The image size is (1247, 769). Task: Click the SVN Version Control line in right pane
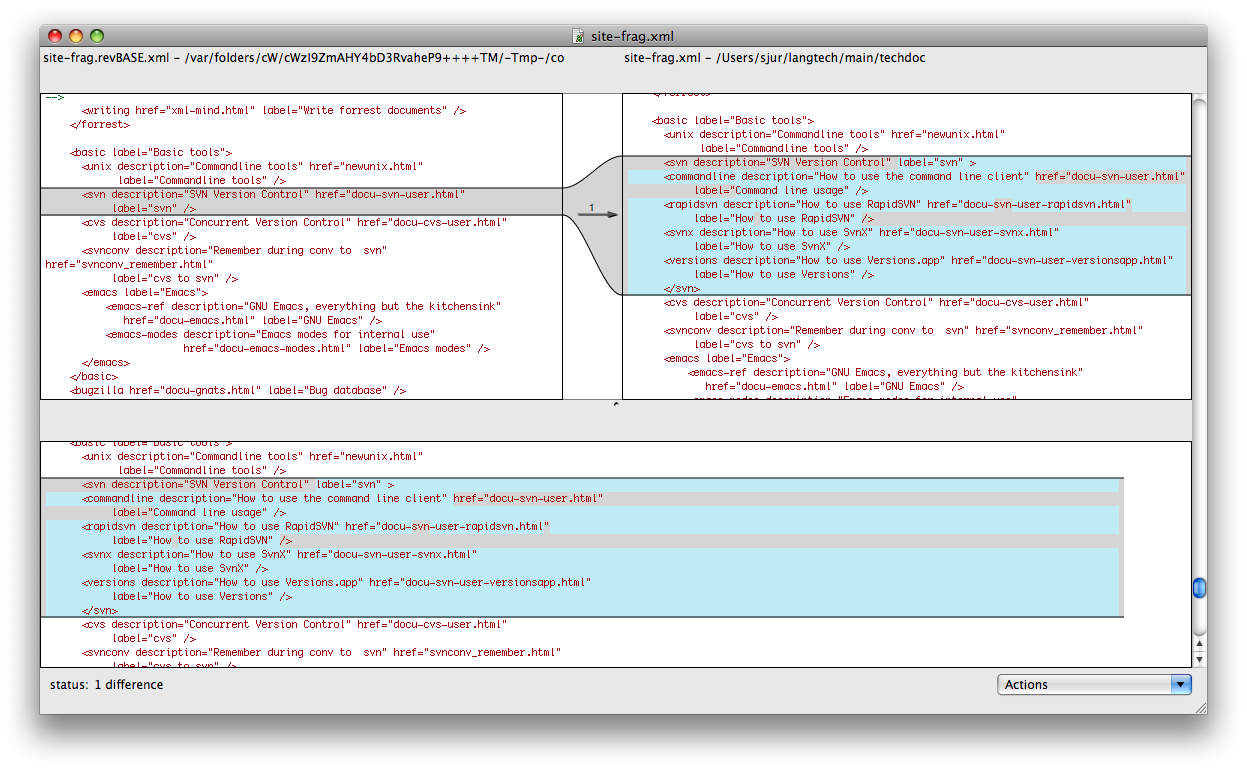click(820, 162)
